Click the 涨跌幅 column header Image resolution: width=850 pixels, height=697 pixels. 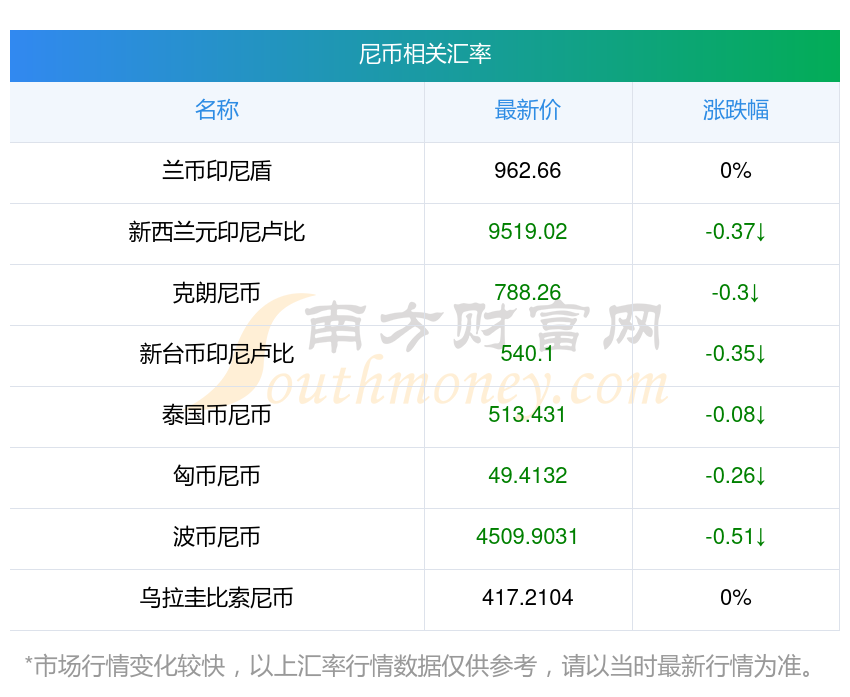coord(735,110)
